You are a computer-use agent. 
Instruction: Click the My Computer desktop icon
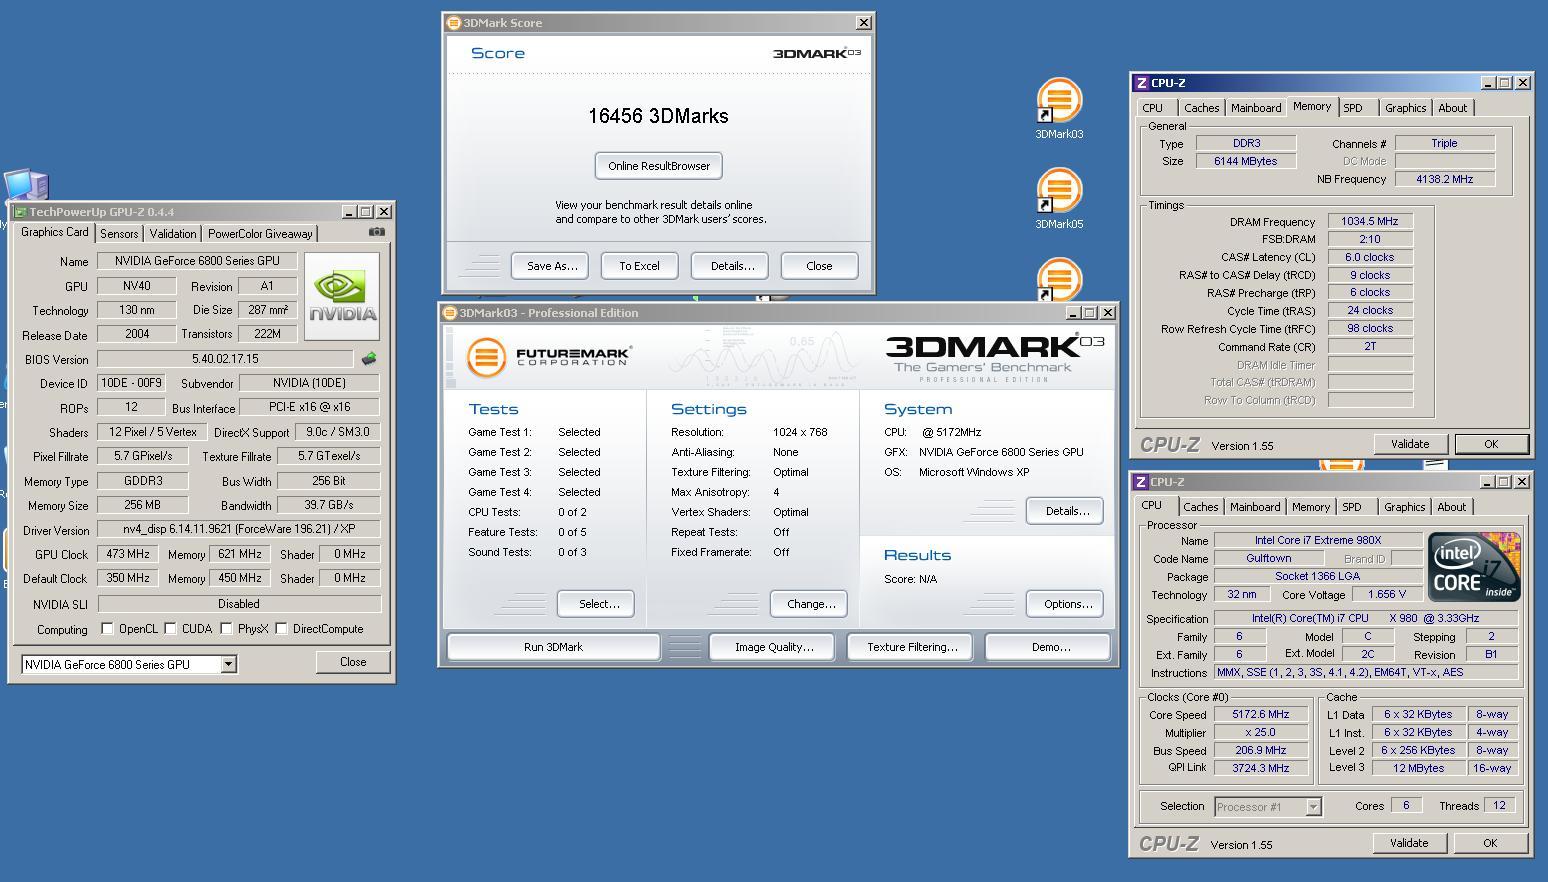coord(26,187)
